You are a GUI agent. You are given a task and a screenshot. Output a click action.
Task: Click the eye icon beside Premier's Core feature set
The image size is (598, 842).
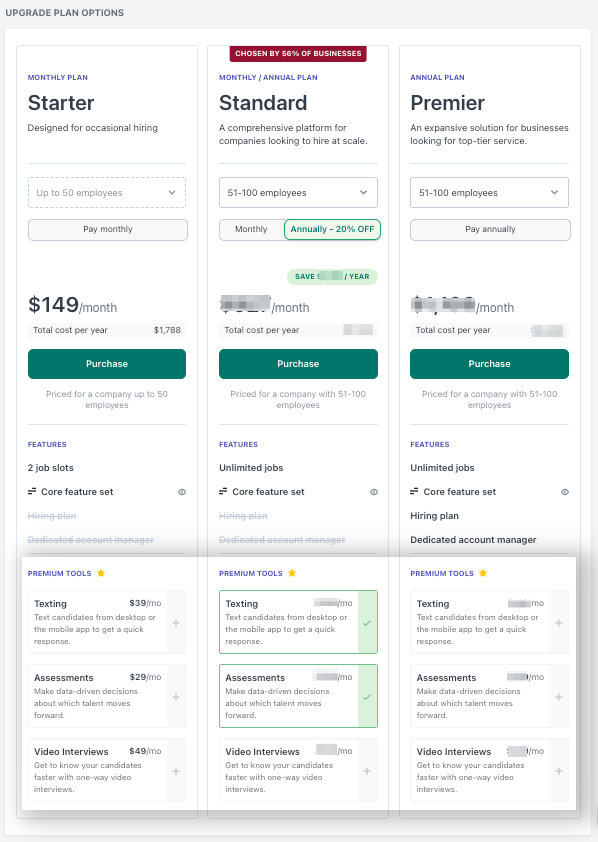pos(564,491)
